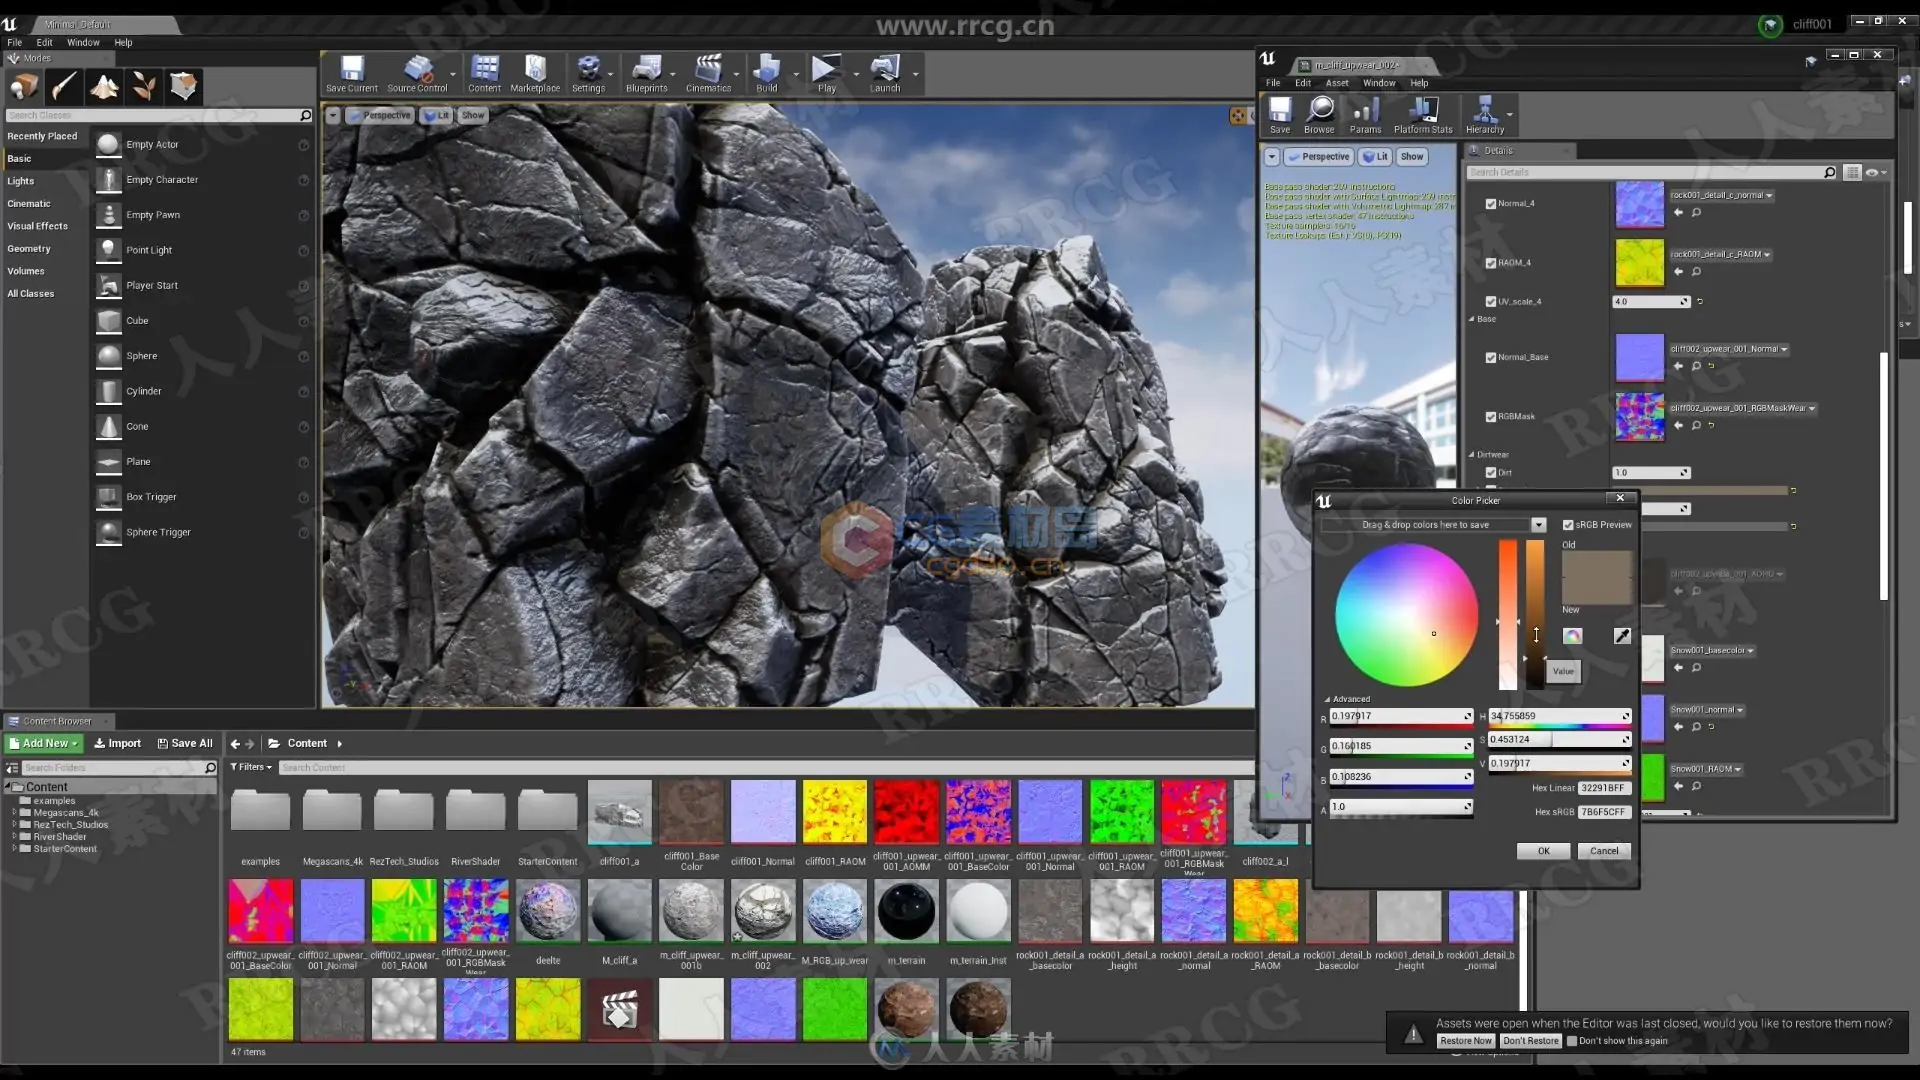
Task: Click Browse in material editor toolbar
Action: [1319, 115]
